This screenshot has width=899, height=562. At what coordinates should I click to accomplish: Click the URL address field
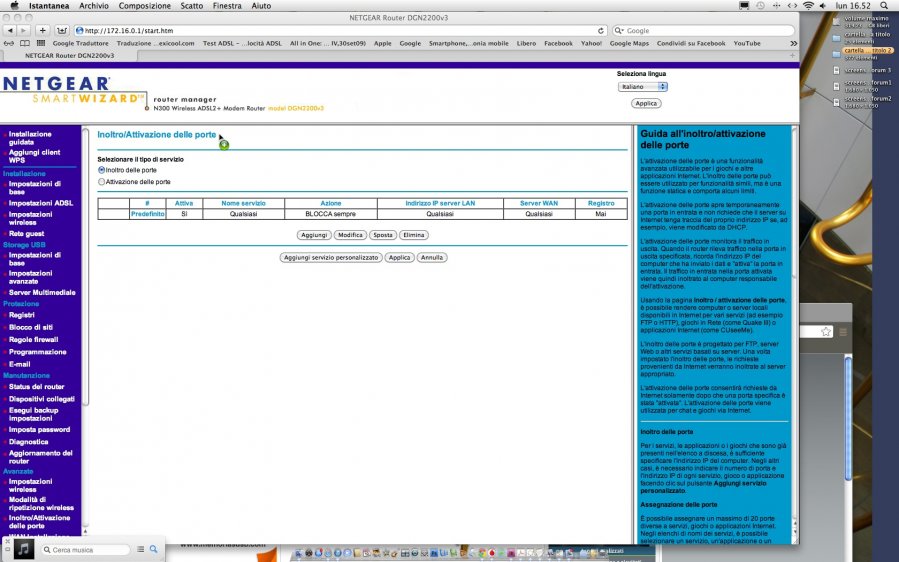pyautogui.click(x=339, y=30)
